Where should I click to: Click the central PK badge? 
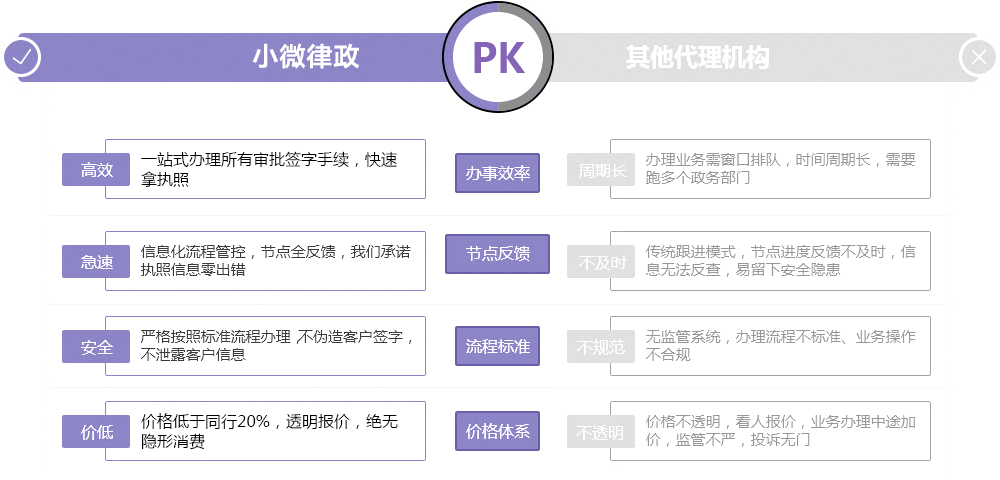[498, 57]
